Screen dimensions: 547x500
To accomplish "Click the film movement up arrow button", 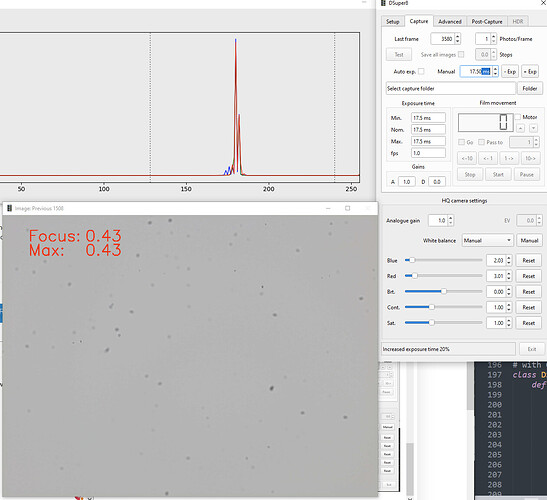I will tap(520, 128).
